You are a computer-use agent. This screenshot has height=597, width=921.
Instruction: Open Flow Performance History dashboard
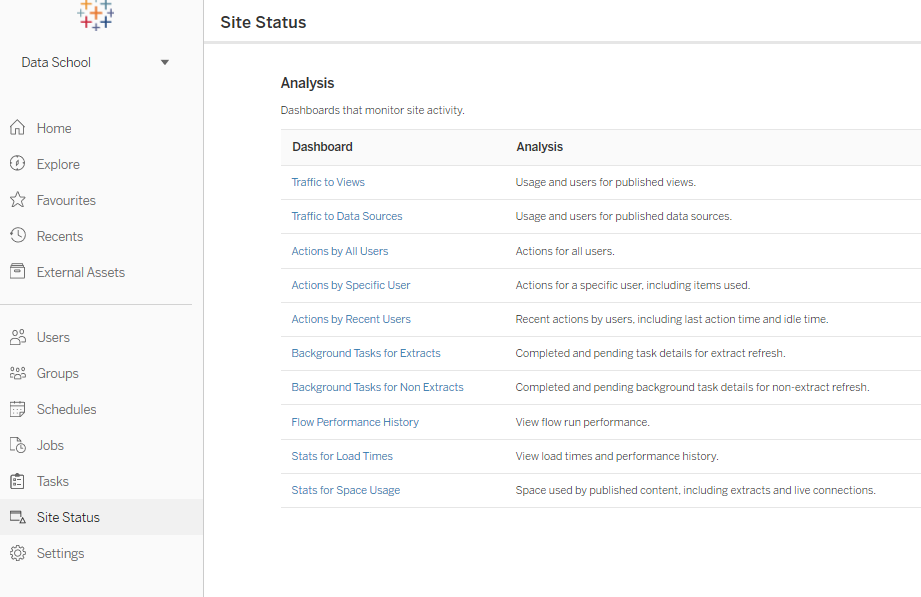355,422
